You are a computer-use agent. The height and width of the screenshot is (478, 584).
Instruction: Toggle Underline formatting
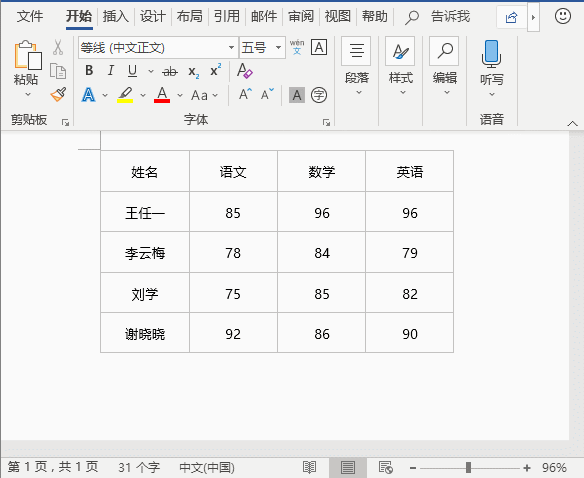[132, 70]
